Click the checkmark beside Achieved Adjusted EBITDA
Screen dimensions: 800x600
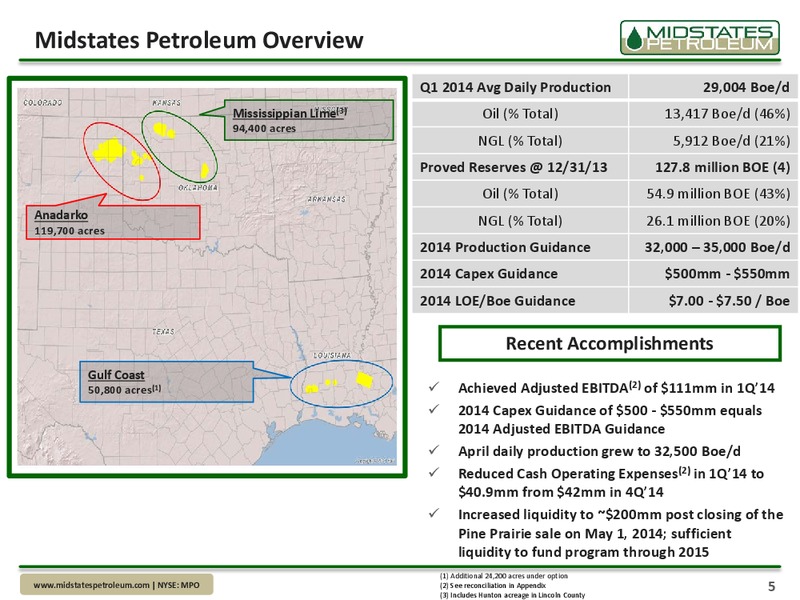coord(435,388)
